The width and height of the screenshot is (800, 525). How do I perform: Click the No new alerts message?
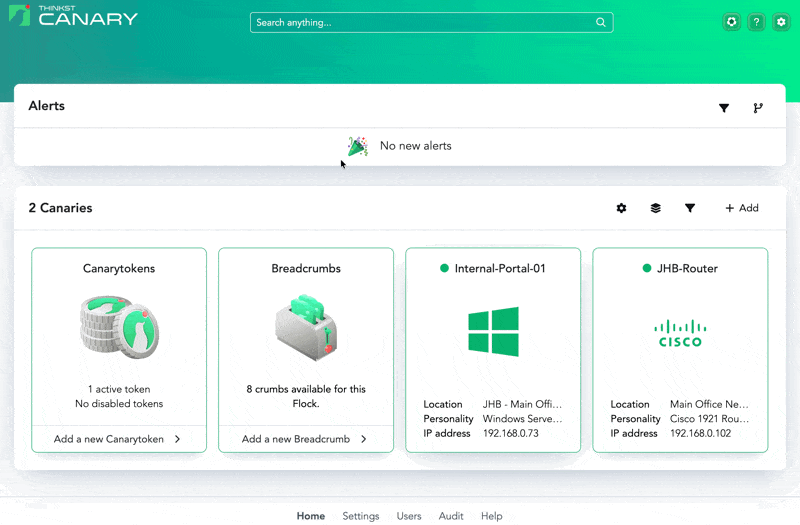(415, 146)
